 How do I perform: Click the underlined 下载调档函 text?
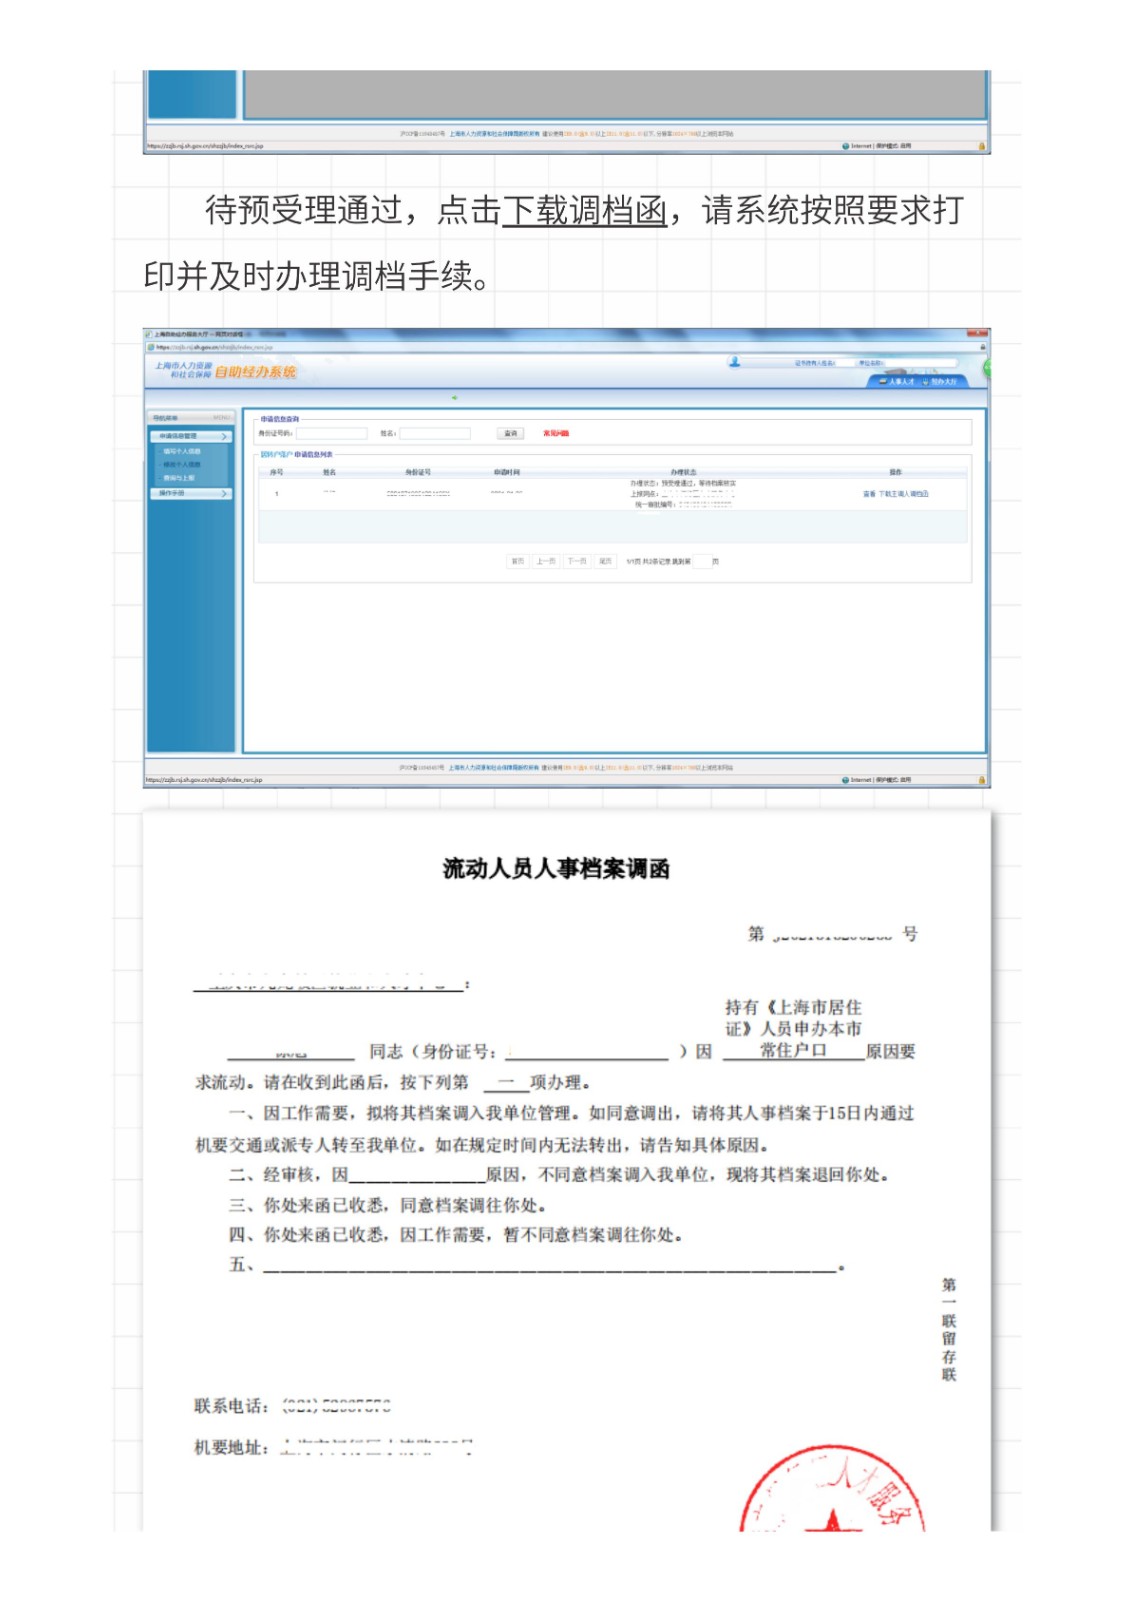[584, 211]
